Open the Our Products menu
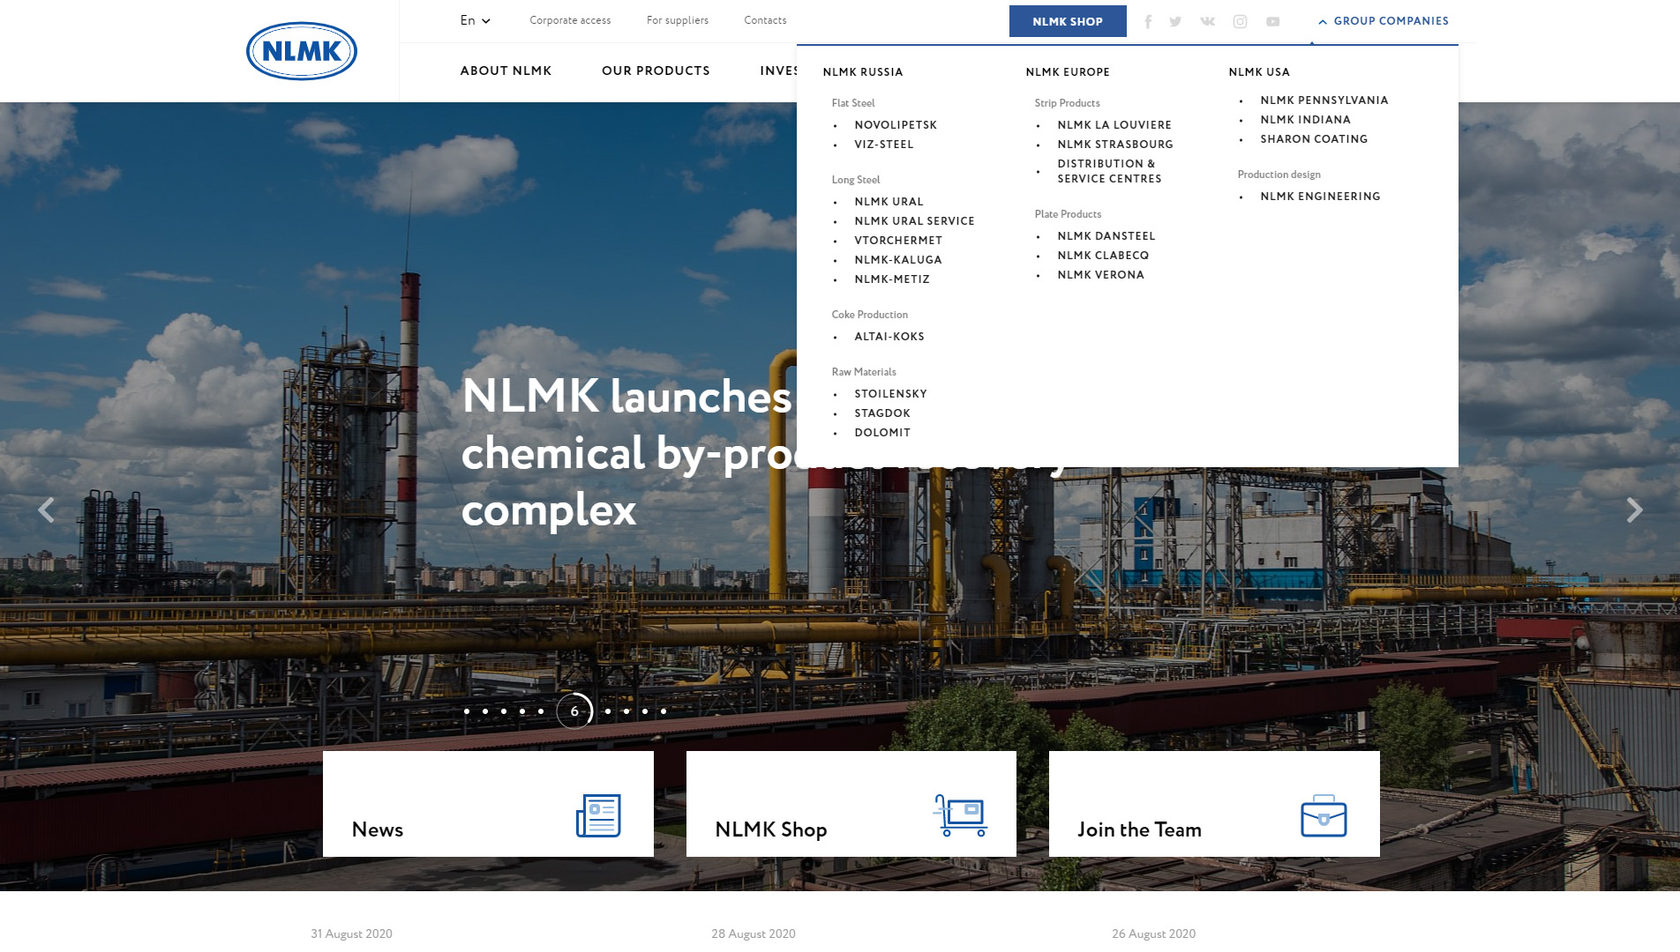1680x952 pixels. (x=656, y=71)
